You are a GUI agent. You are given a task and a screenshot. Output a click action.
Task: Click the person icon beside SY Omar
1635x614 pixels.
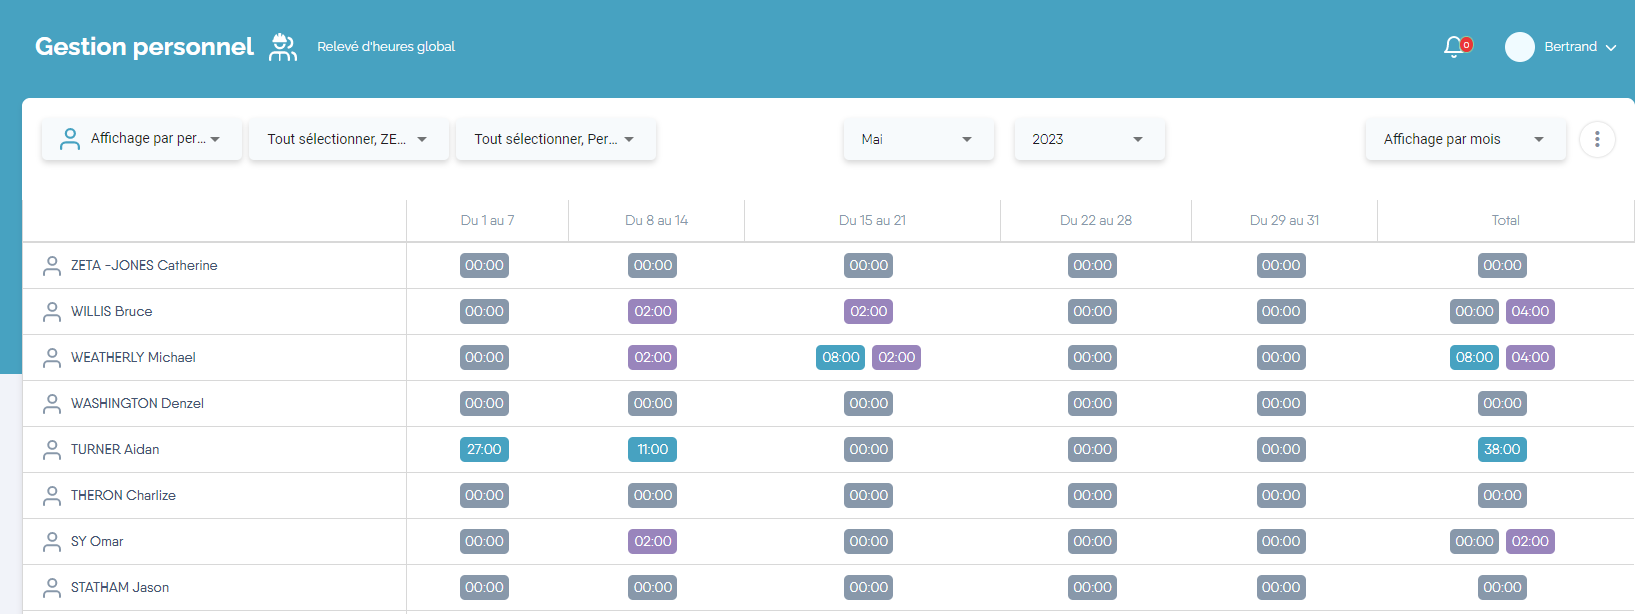(x=52, y=542)
